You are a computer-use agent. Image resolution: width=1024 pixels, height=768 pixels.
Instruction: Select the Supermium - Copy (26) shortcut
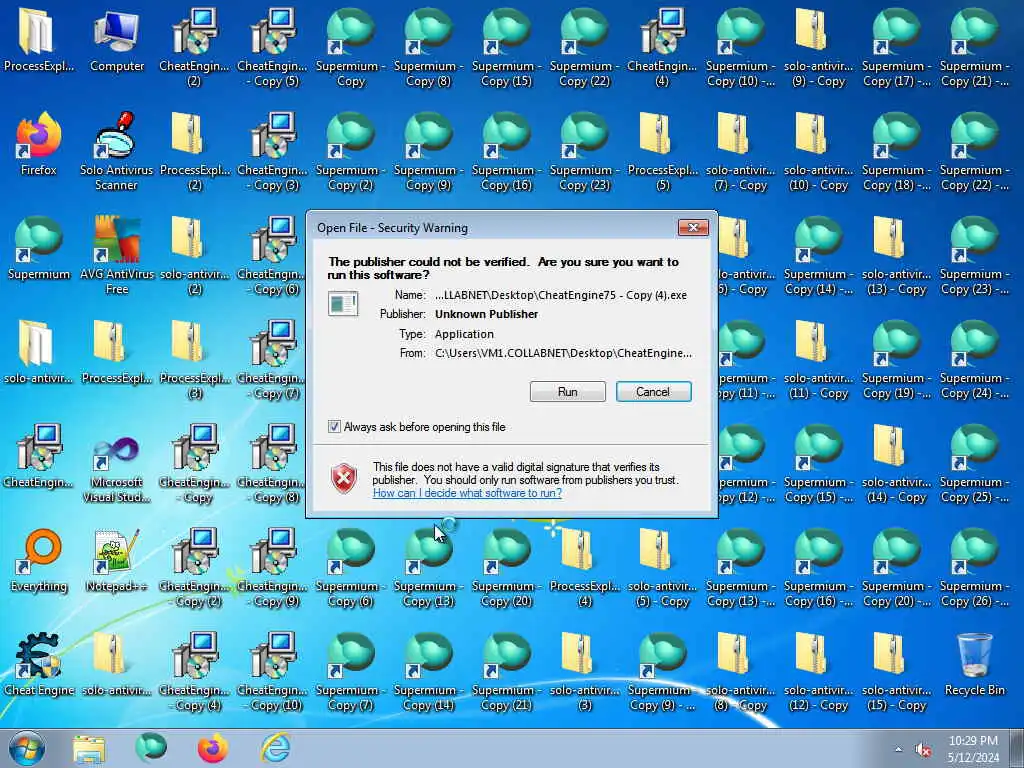[974, 568]
